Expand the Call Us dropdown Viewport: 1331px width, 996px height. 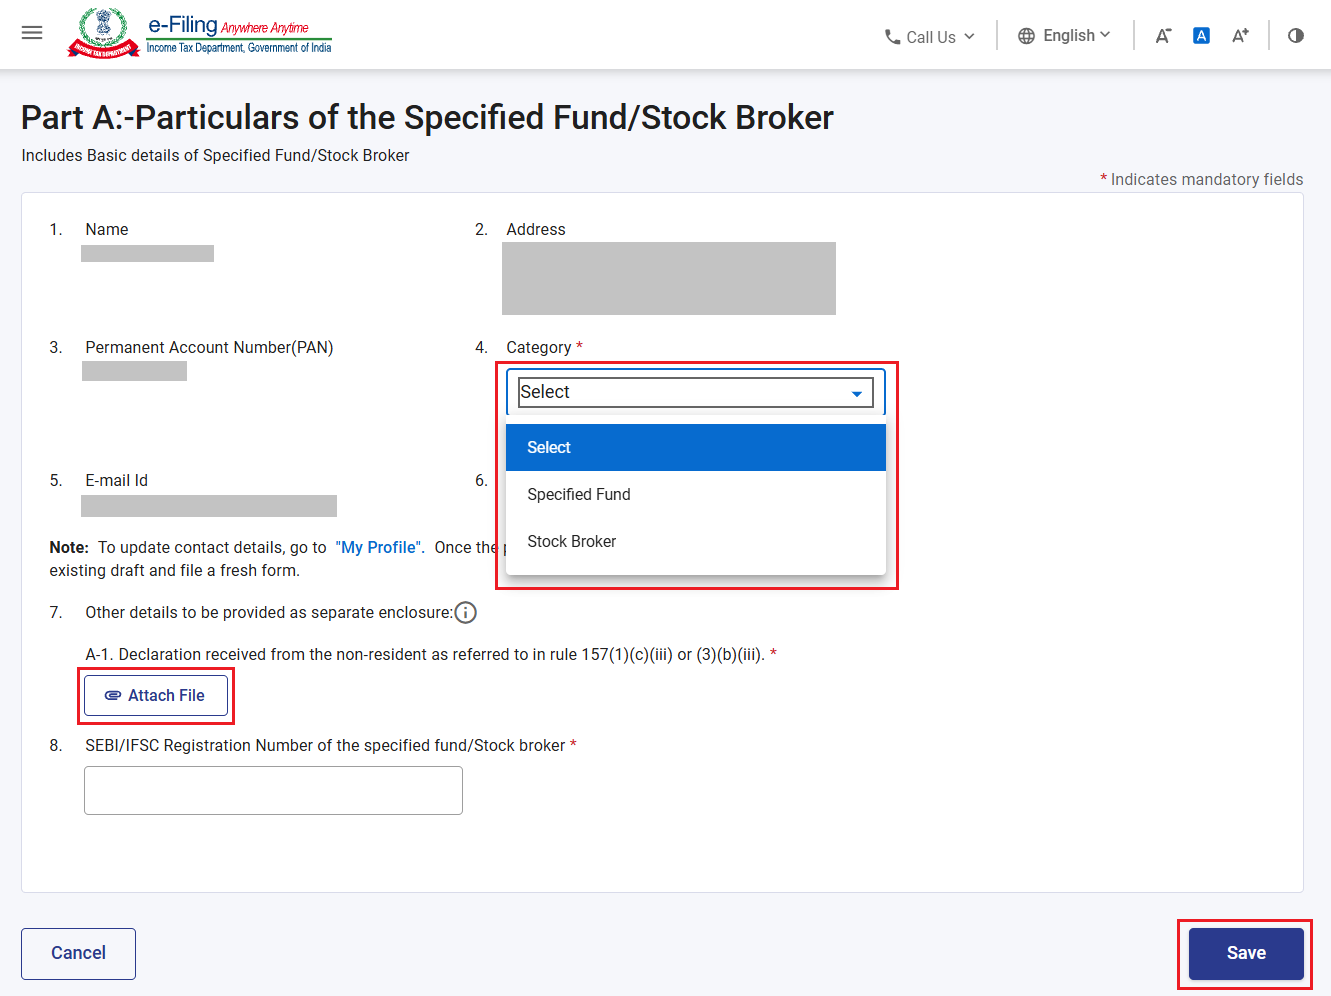pos(930,37)
